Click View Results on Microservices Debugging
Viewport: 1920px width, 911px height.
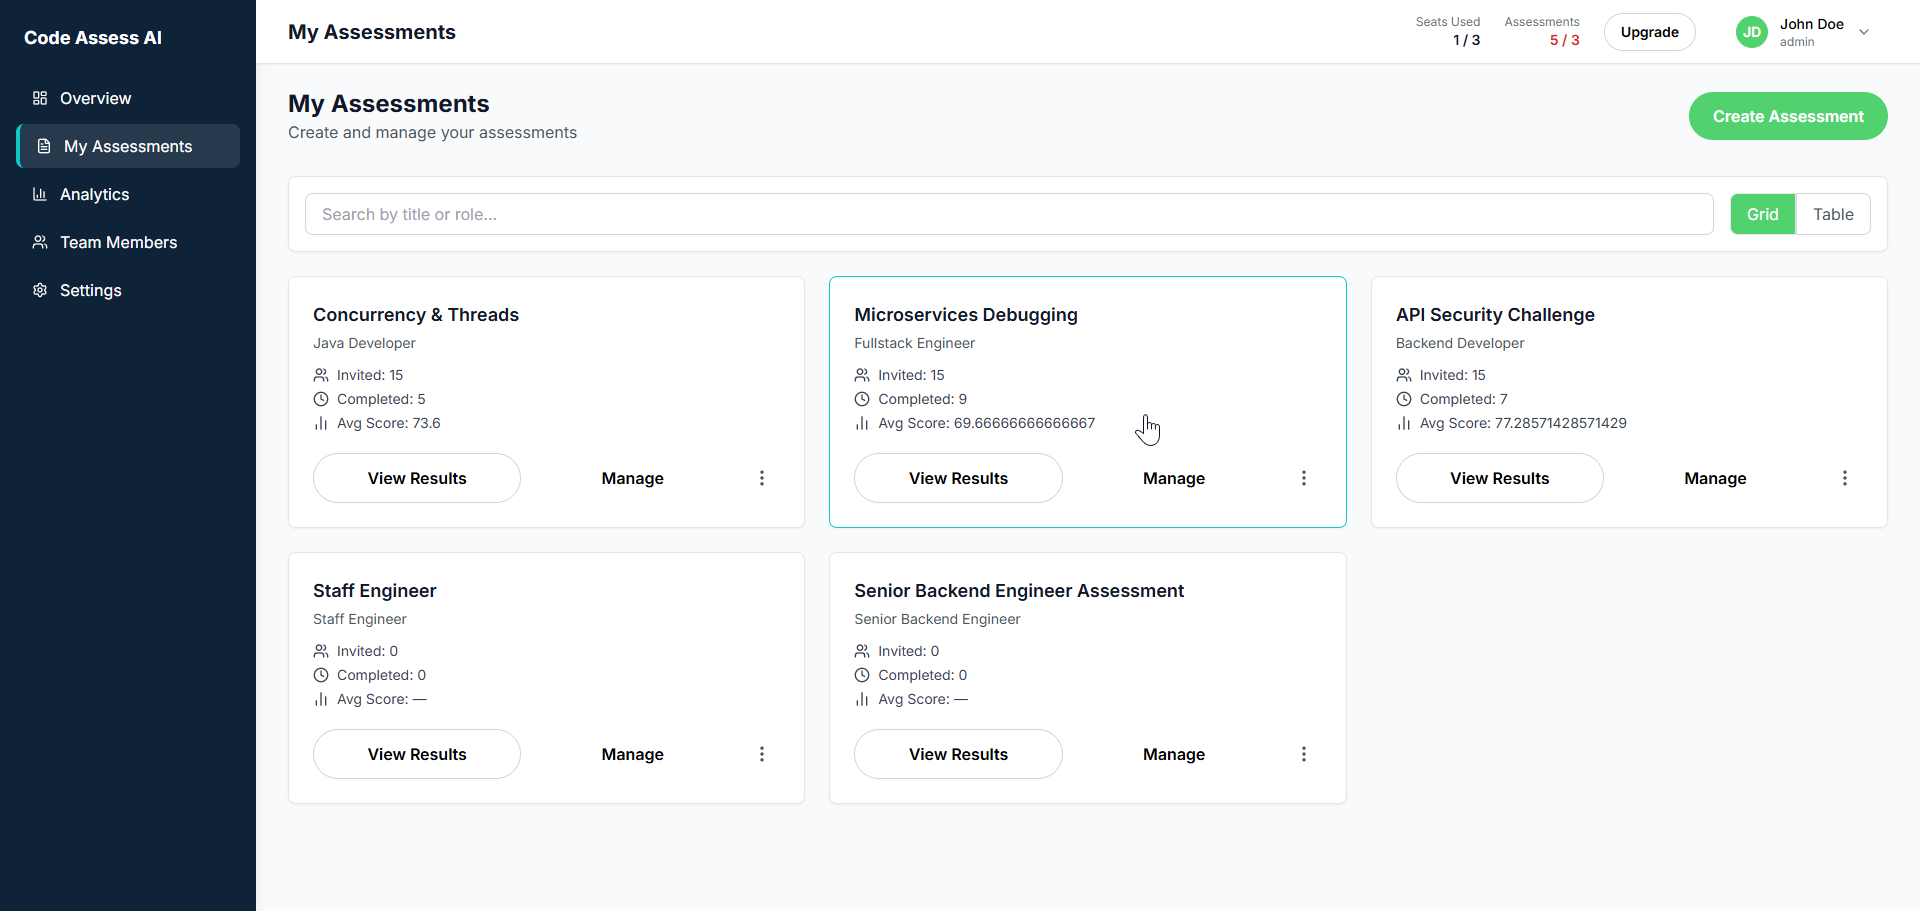click(958, 478)
